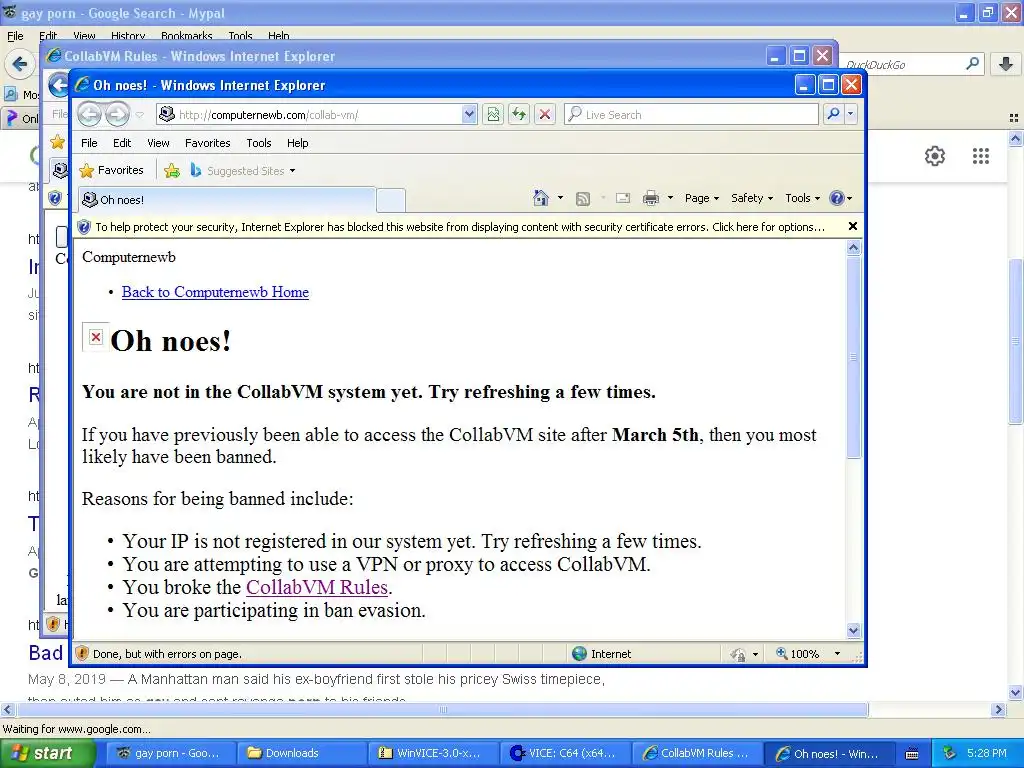Image resolution: width=1024 pixels, height=768 pixels.
Task: Close the security information bar with X
Action: click(852, 227)
